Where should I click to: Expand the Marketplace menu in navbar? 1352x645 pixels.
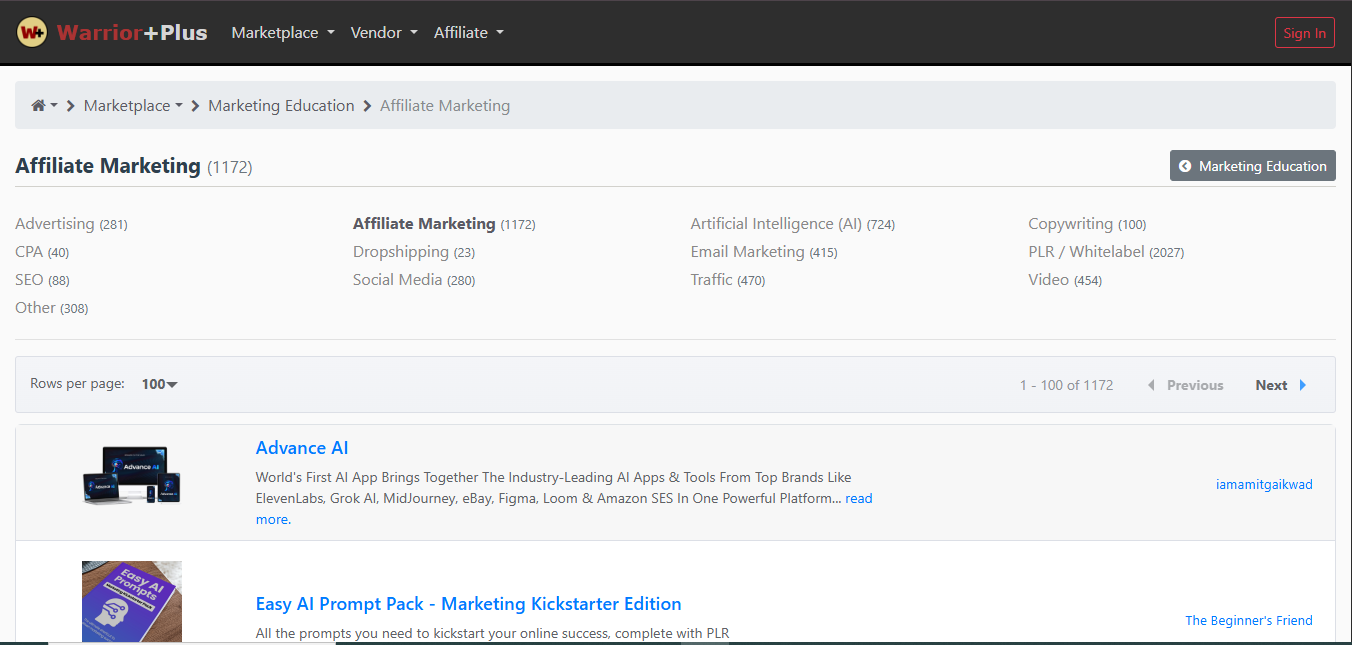click(x=283, y=33)
